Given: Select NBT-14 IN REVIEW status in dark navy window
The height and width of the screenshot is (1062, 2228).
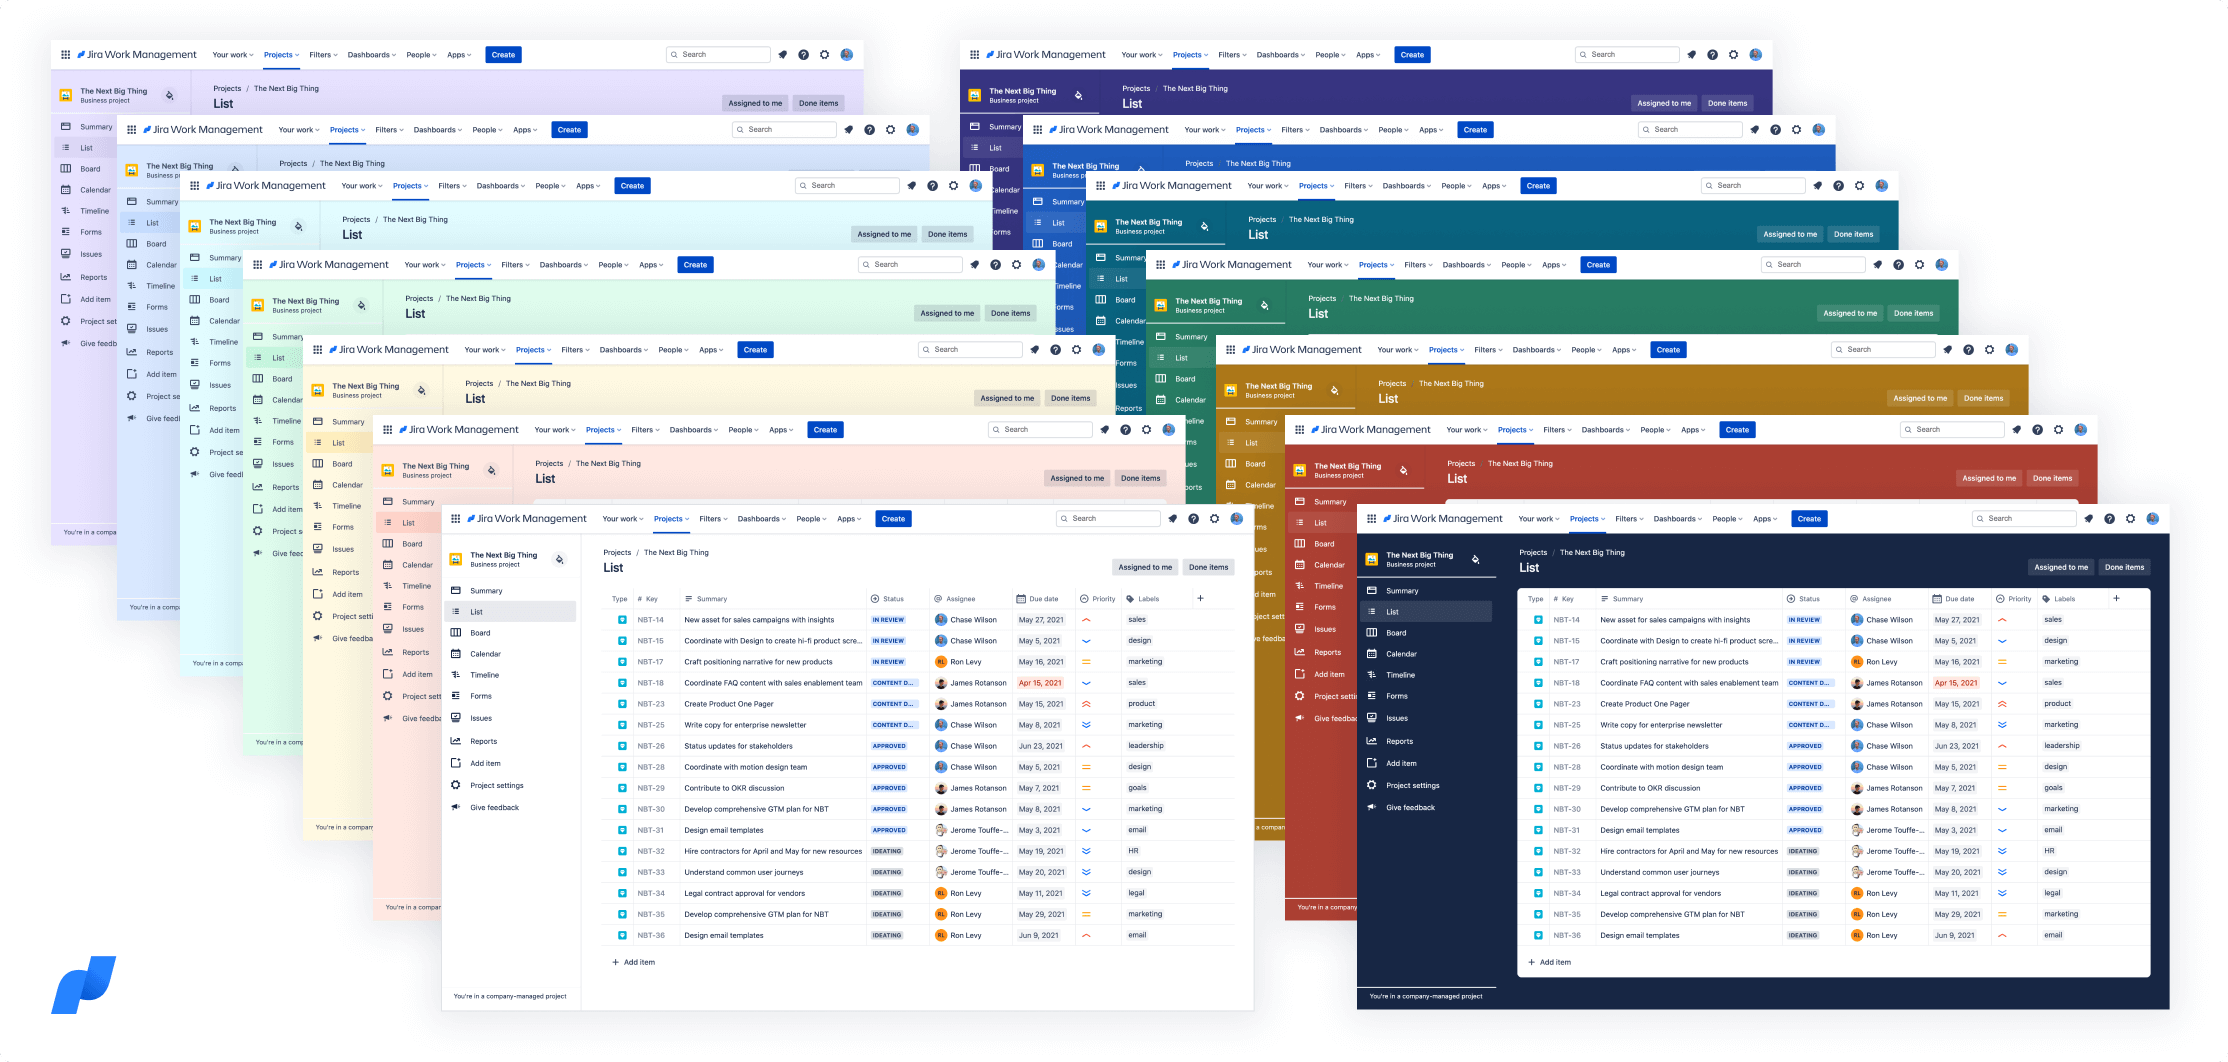Looking at the screenshot, I should [1804, 620].
